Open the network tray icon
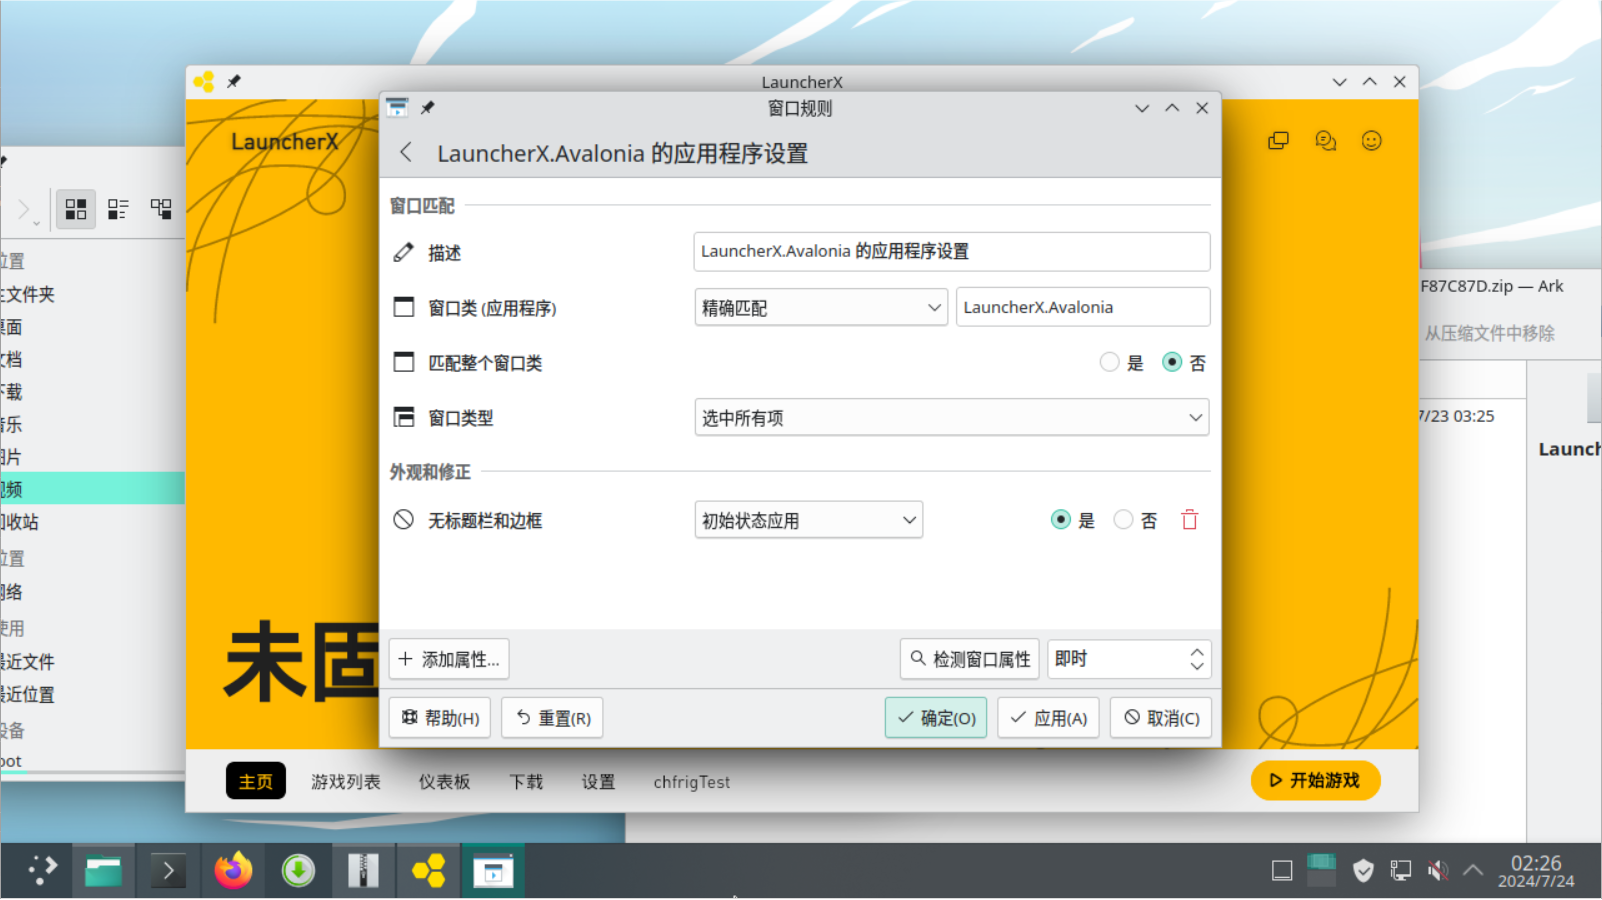 tap(1401, 871)
